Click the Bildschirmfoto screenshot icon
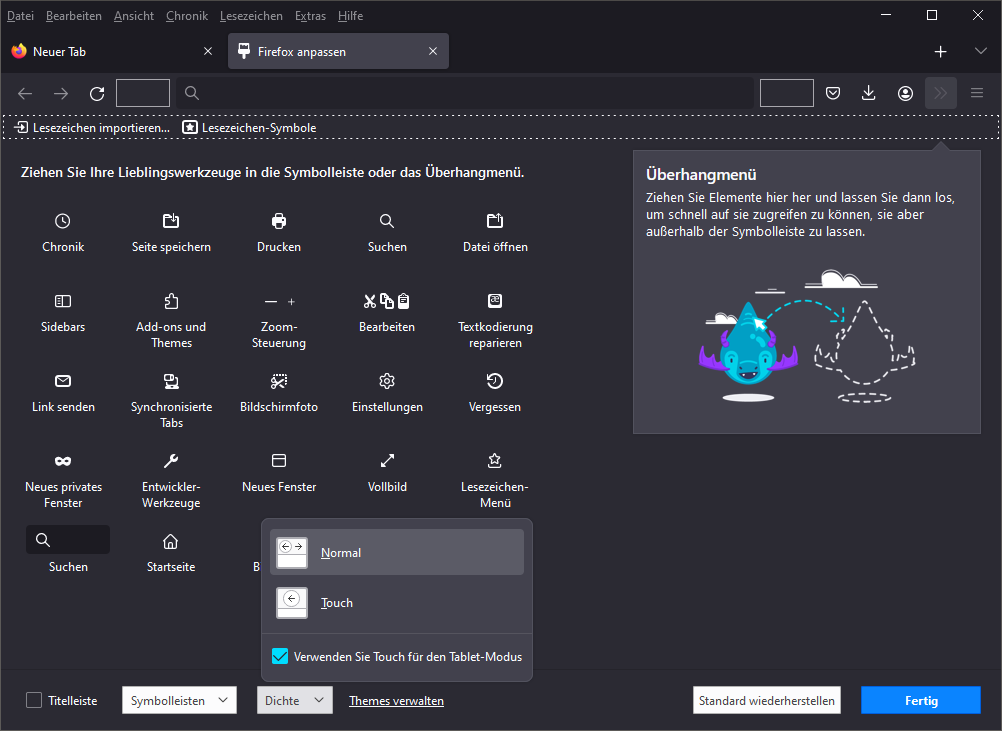1002x731 pixels. 279,381
